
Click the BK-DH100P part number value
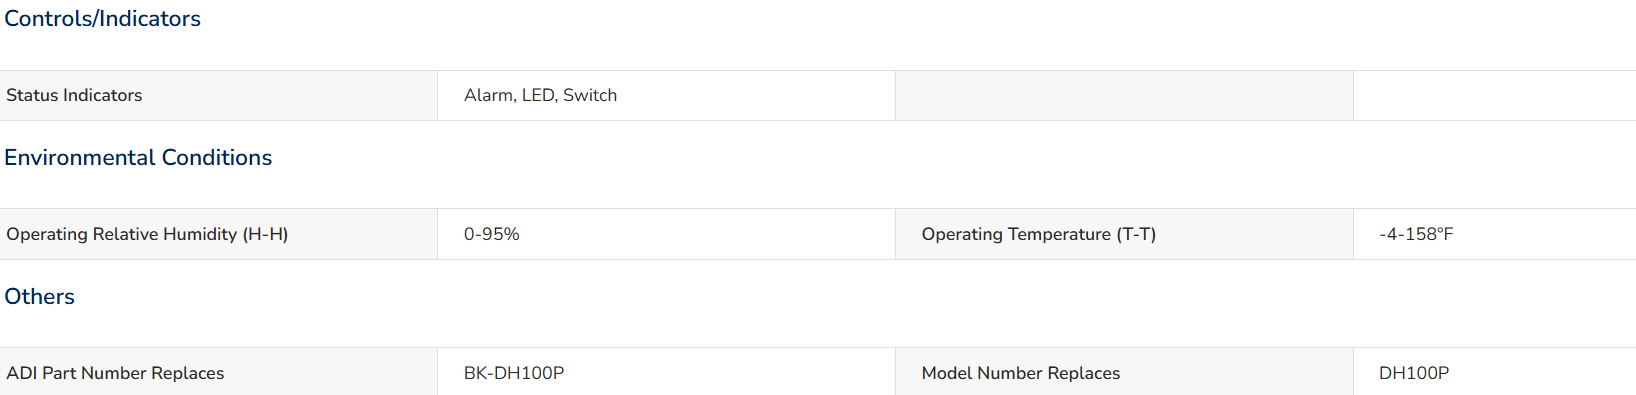(514, 373)
